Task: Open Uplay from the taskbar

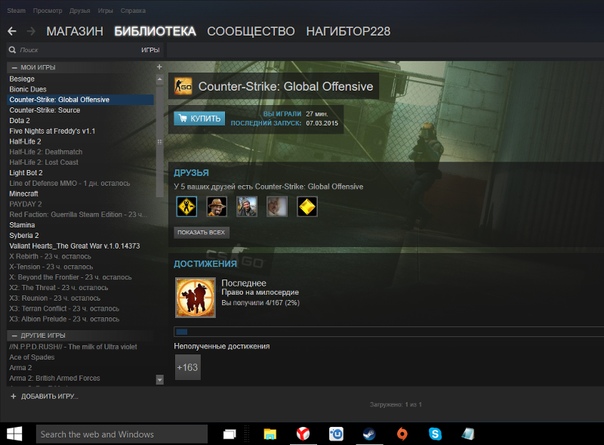Action: (336, 434)
